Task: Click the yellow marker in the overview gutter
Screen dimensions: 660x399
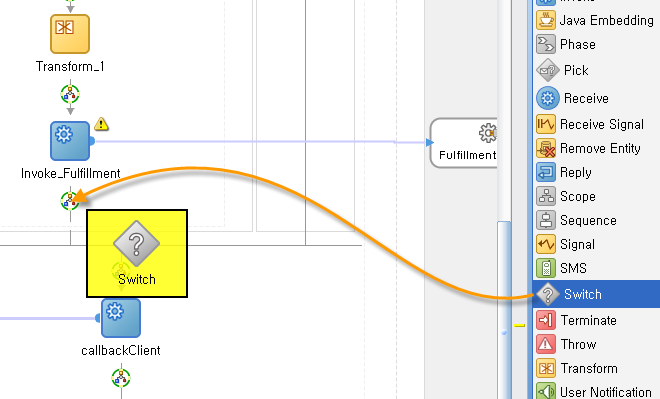Action: (520, 325)
